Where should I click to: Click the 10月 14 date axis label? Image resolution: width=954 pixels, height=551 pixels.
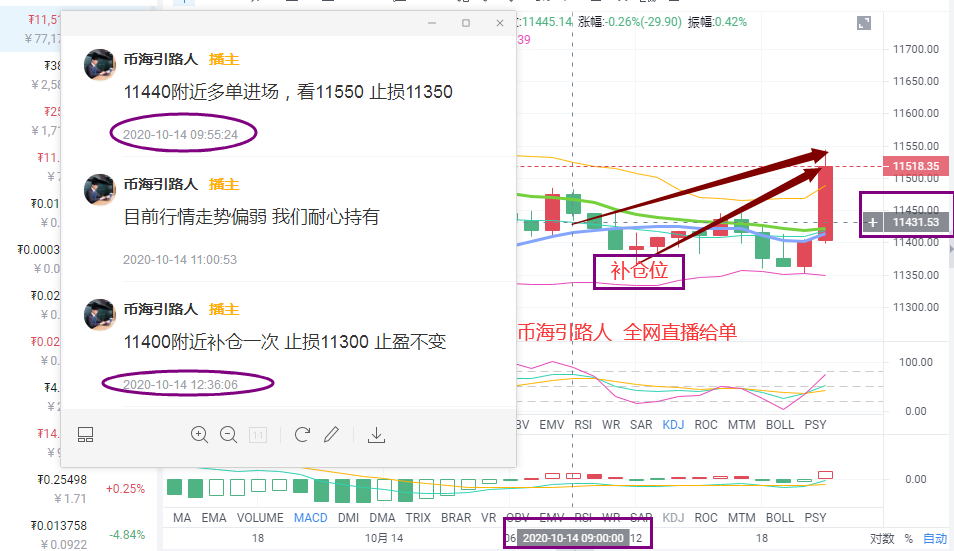[384, 538]
